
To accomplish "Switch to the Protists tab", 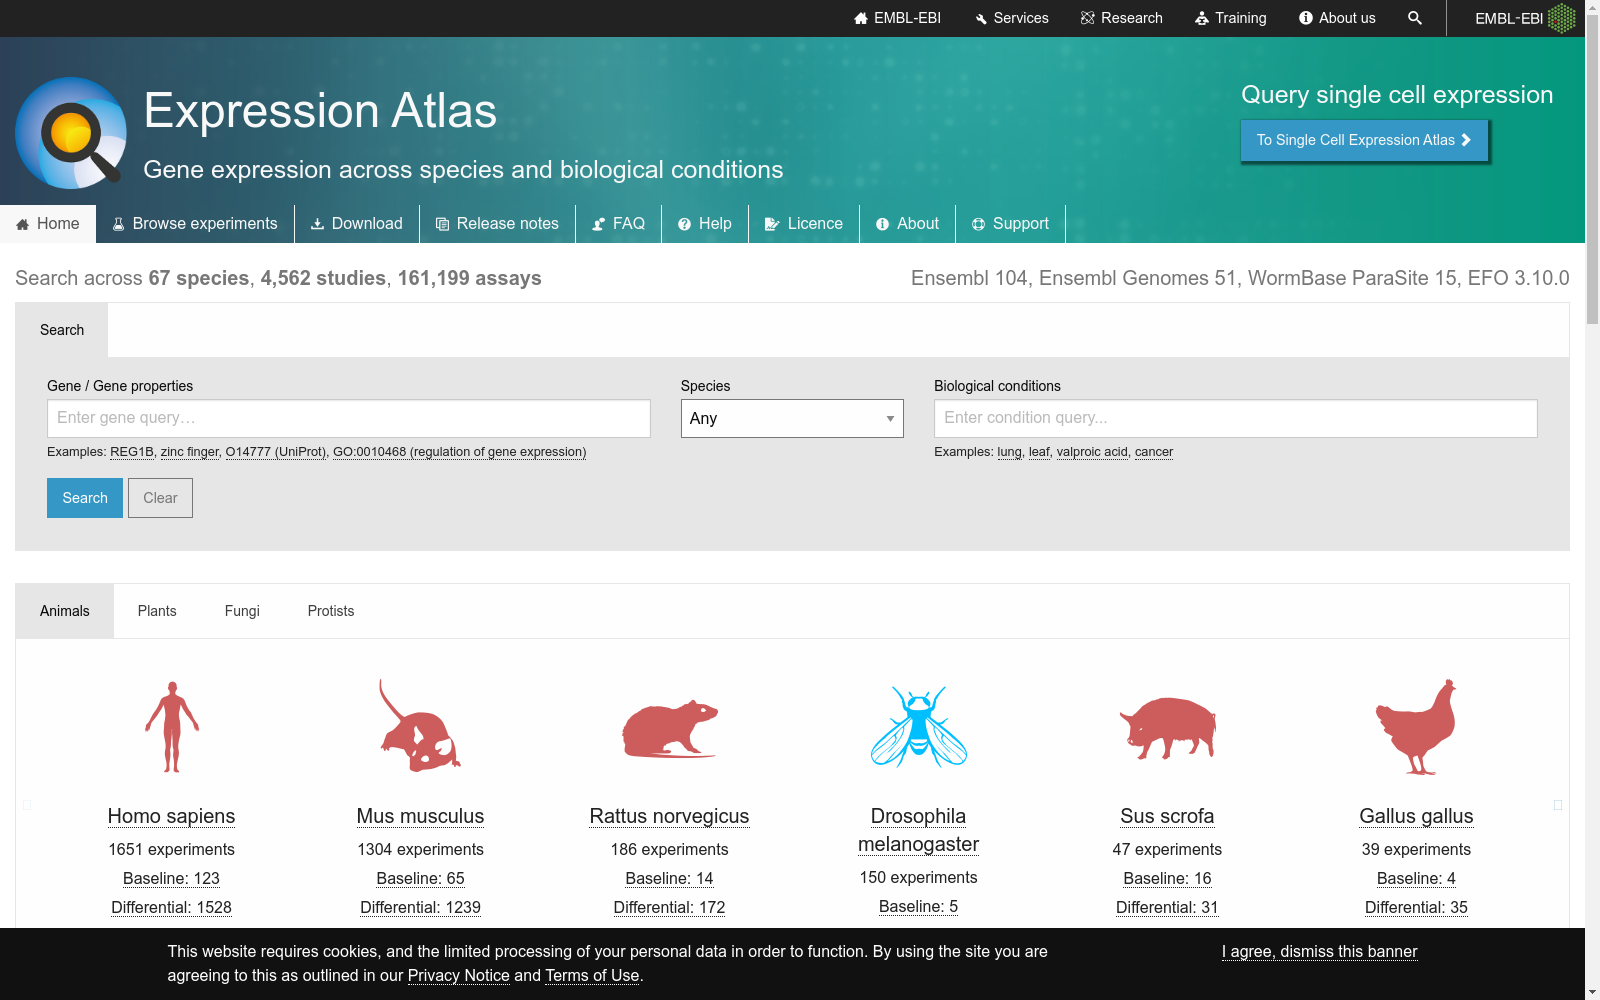I will 331,611.
